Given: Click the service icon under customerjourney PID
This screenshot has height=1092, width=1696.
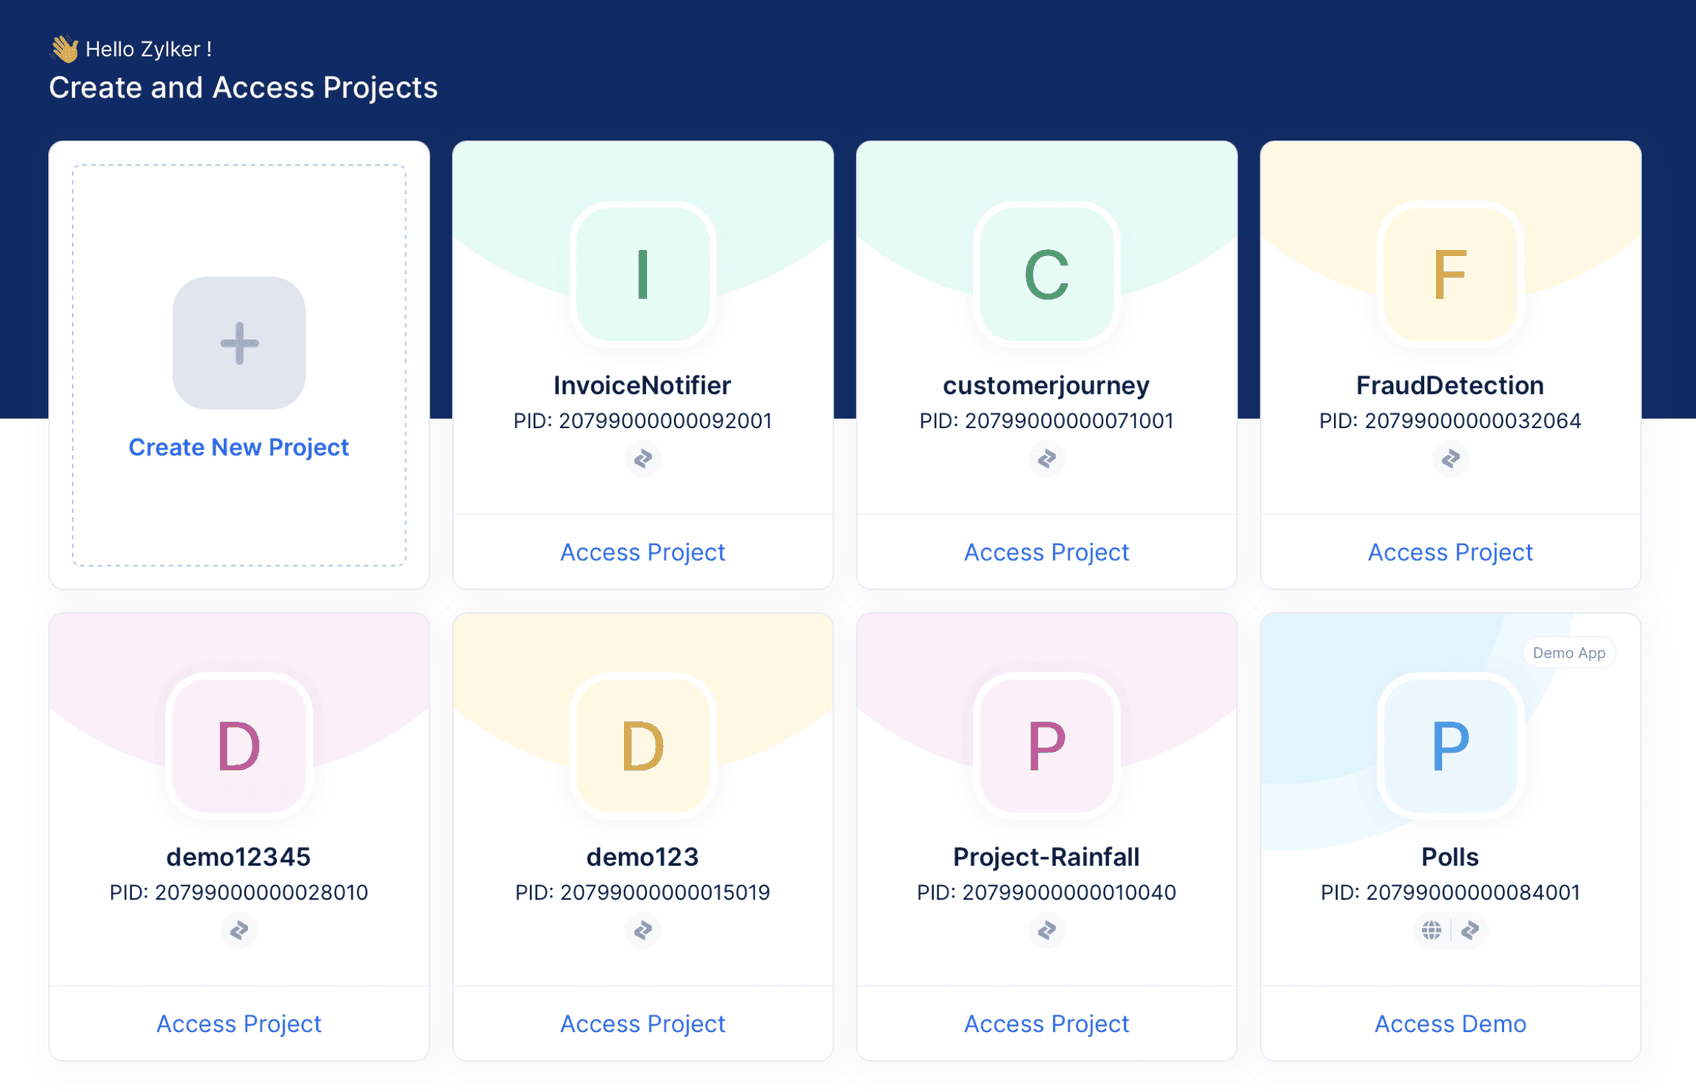Looking at the screenshot, I should pos(1047,458).
